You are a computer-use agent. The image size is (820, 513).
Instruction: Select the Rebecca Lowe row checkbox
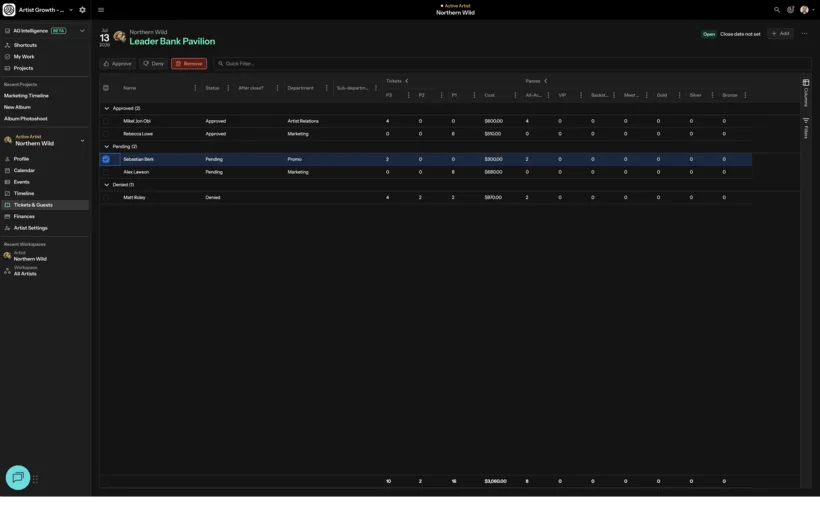(106, 134)
